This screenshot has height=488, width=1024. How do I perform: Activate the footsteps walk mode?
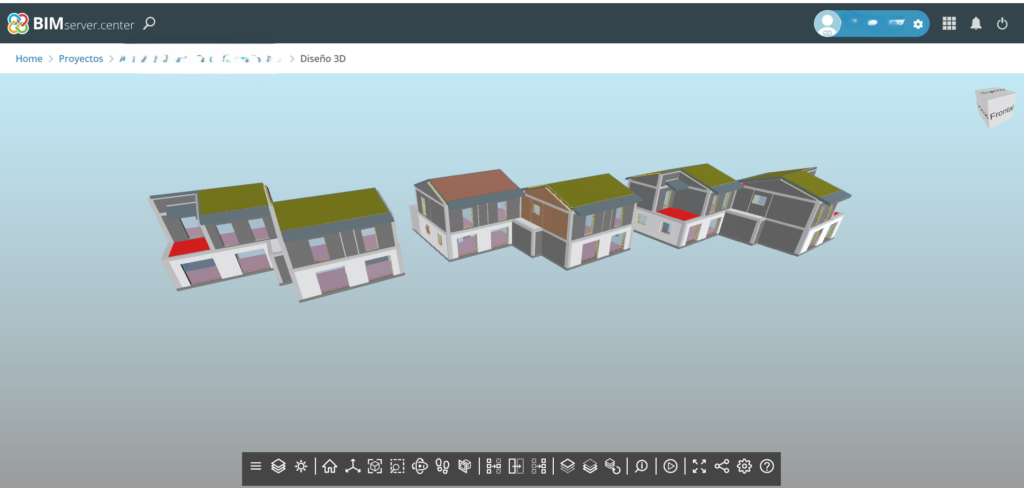[443, 466]
